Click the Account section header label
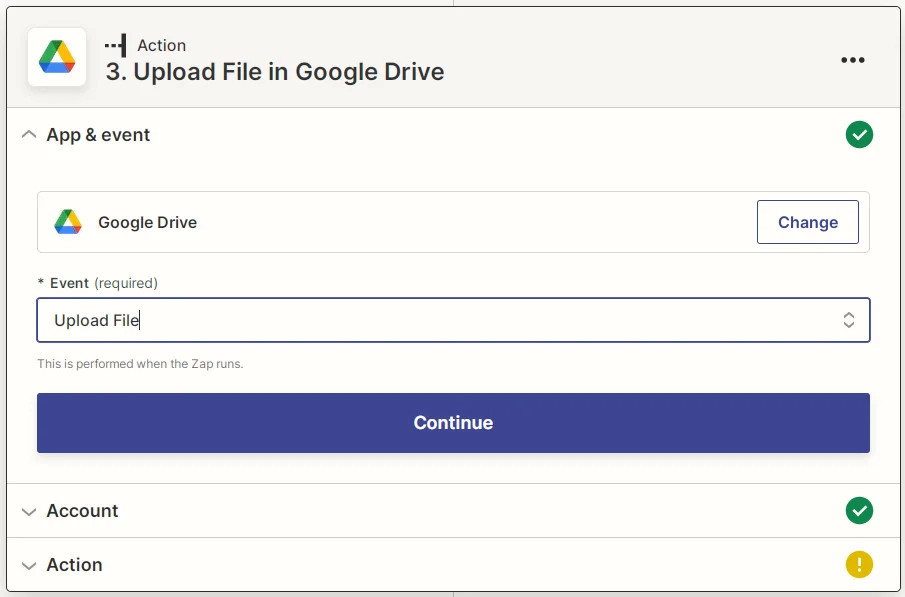This screenshot has width=905, height=597. point(82,510)
